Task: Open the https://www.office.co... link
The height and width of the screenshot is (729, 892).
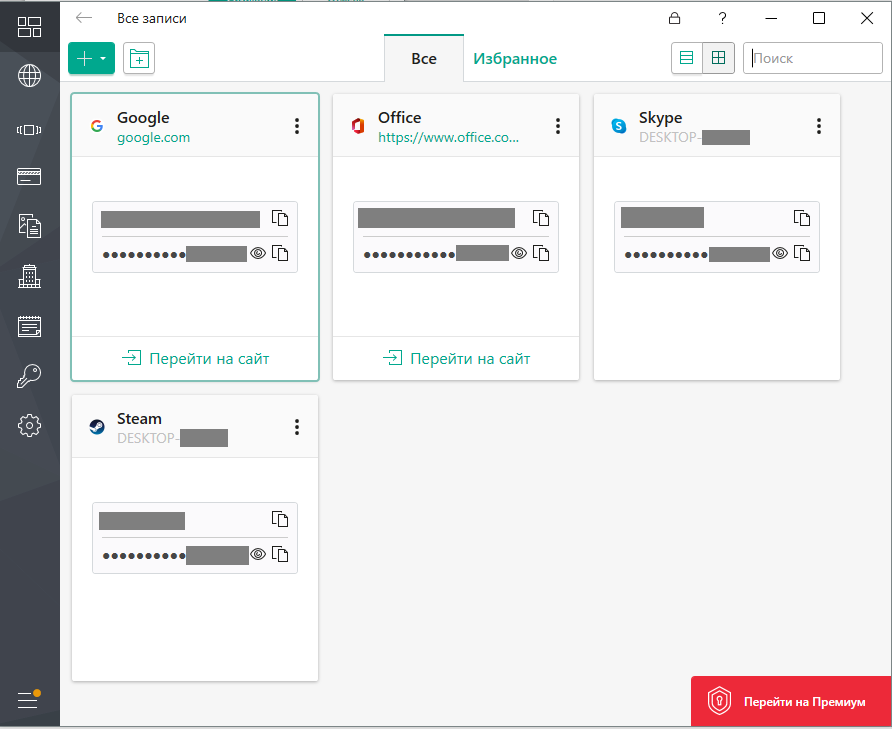Action: (448, 137)
